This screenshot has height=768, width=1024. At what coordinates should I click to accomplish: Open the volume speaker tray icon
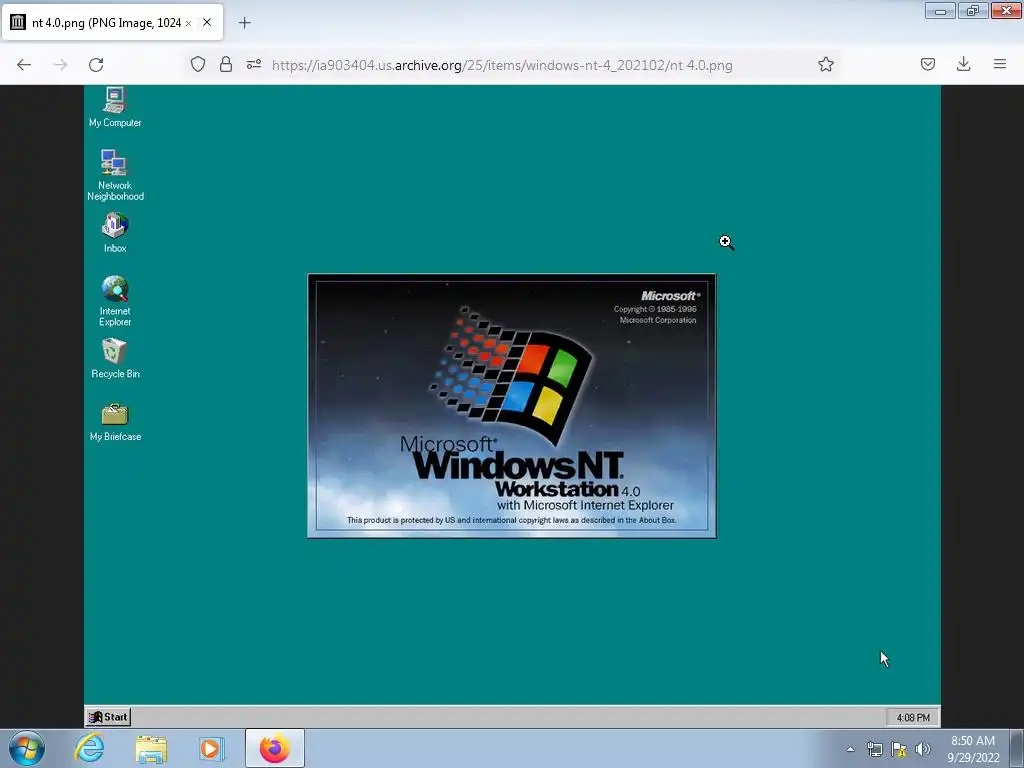click(x=923, y=749)
